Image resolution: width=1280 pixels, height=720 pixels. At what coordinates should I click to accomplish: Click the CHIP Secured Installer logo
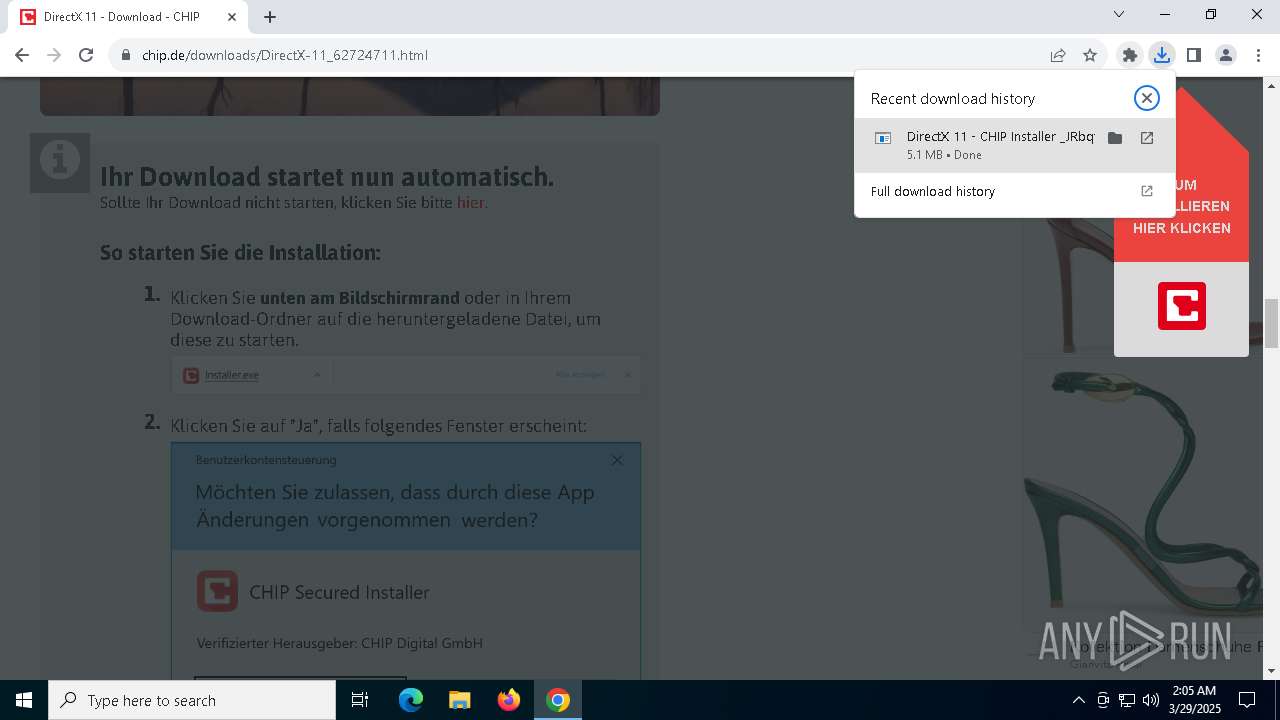click(217, 591)
